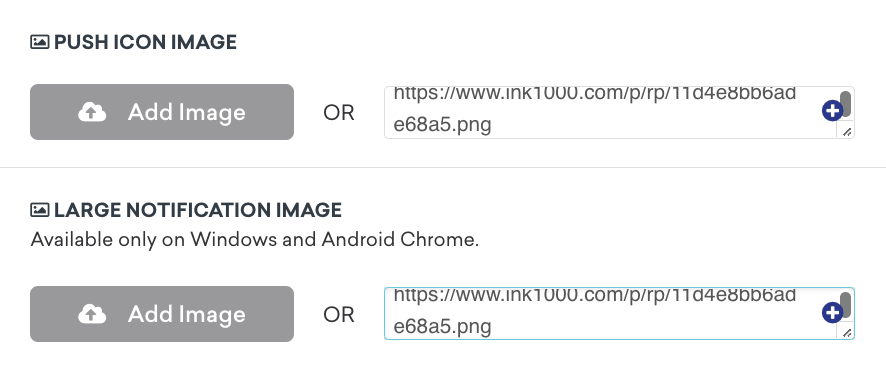This screenshot has height=375, width=886.
Task: Focus the large notification image URL field
Action: pyautogui.click(x=619, y=313)
